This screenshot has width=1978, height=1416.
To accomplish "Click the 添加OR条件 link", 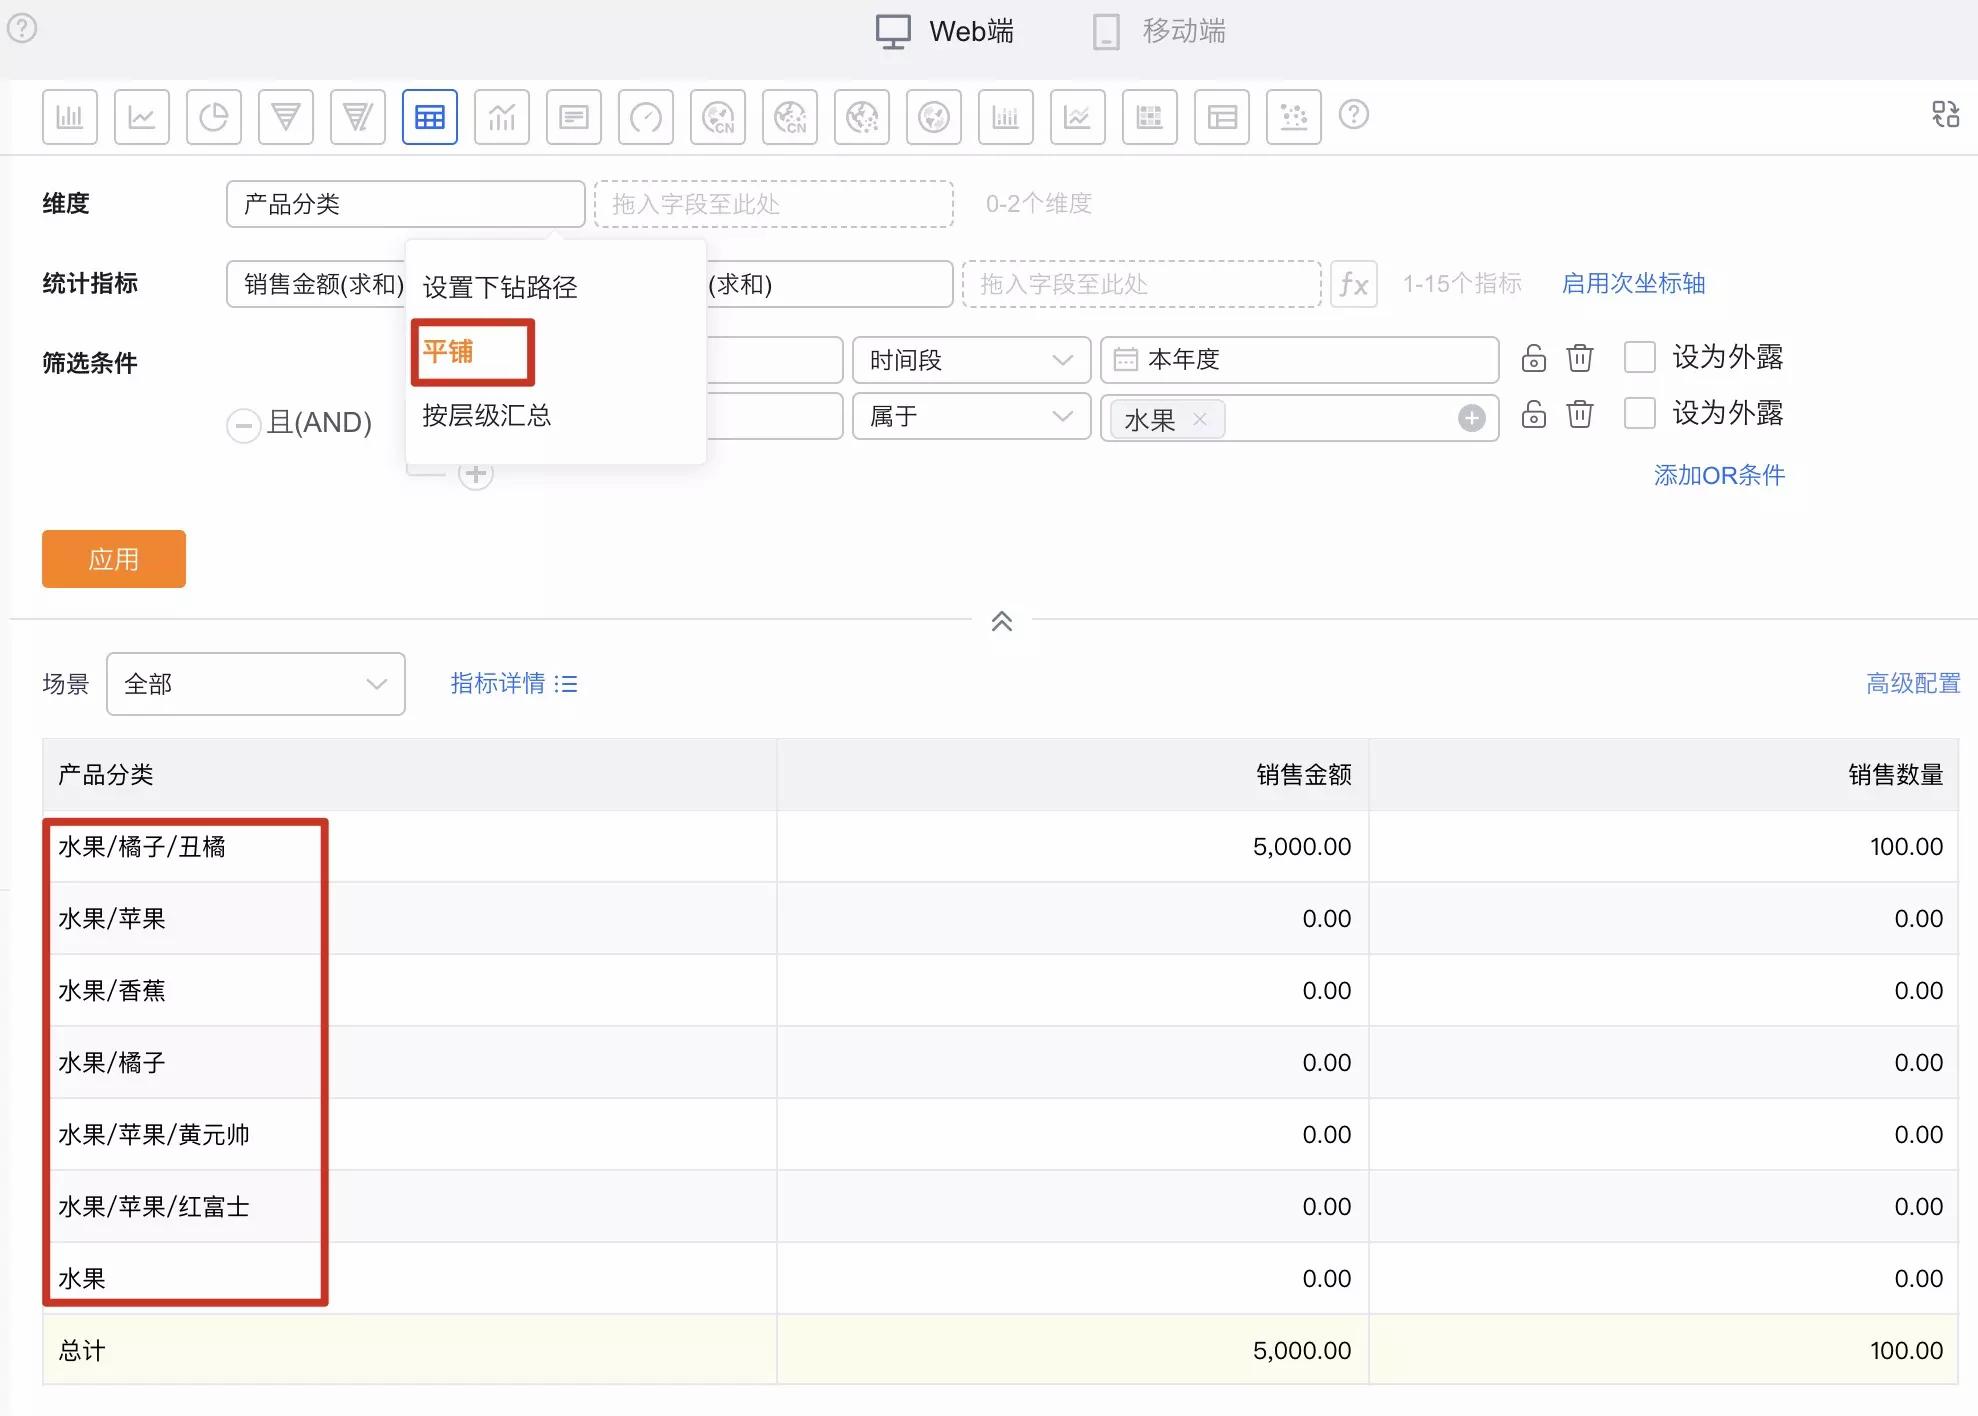I will 1719,475.
